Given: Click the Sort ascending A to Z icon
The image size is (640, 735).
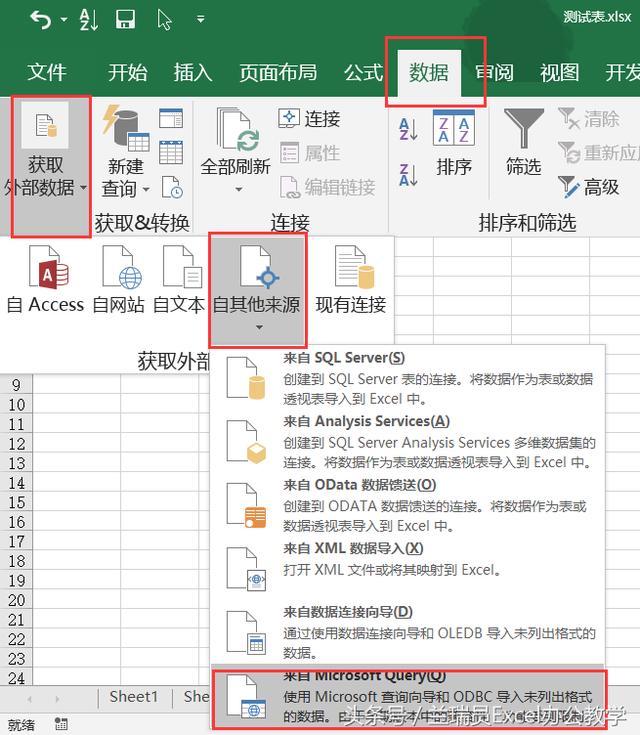Looking at the screenshot, I should [x=408, y=129].
